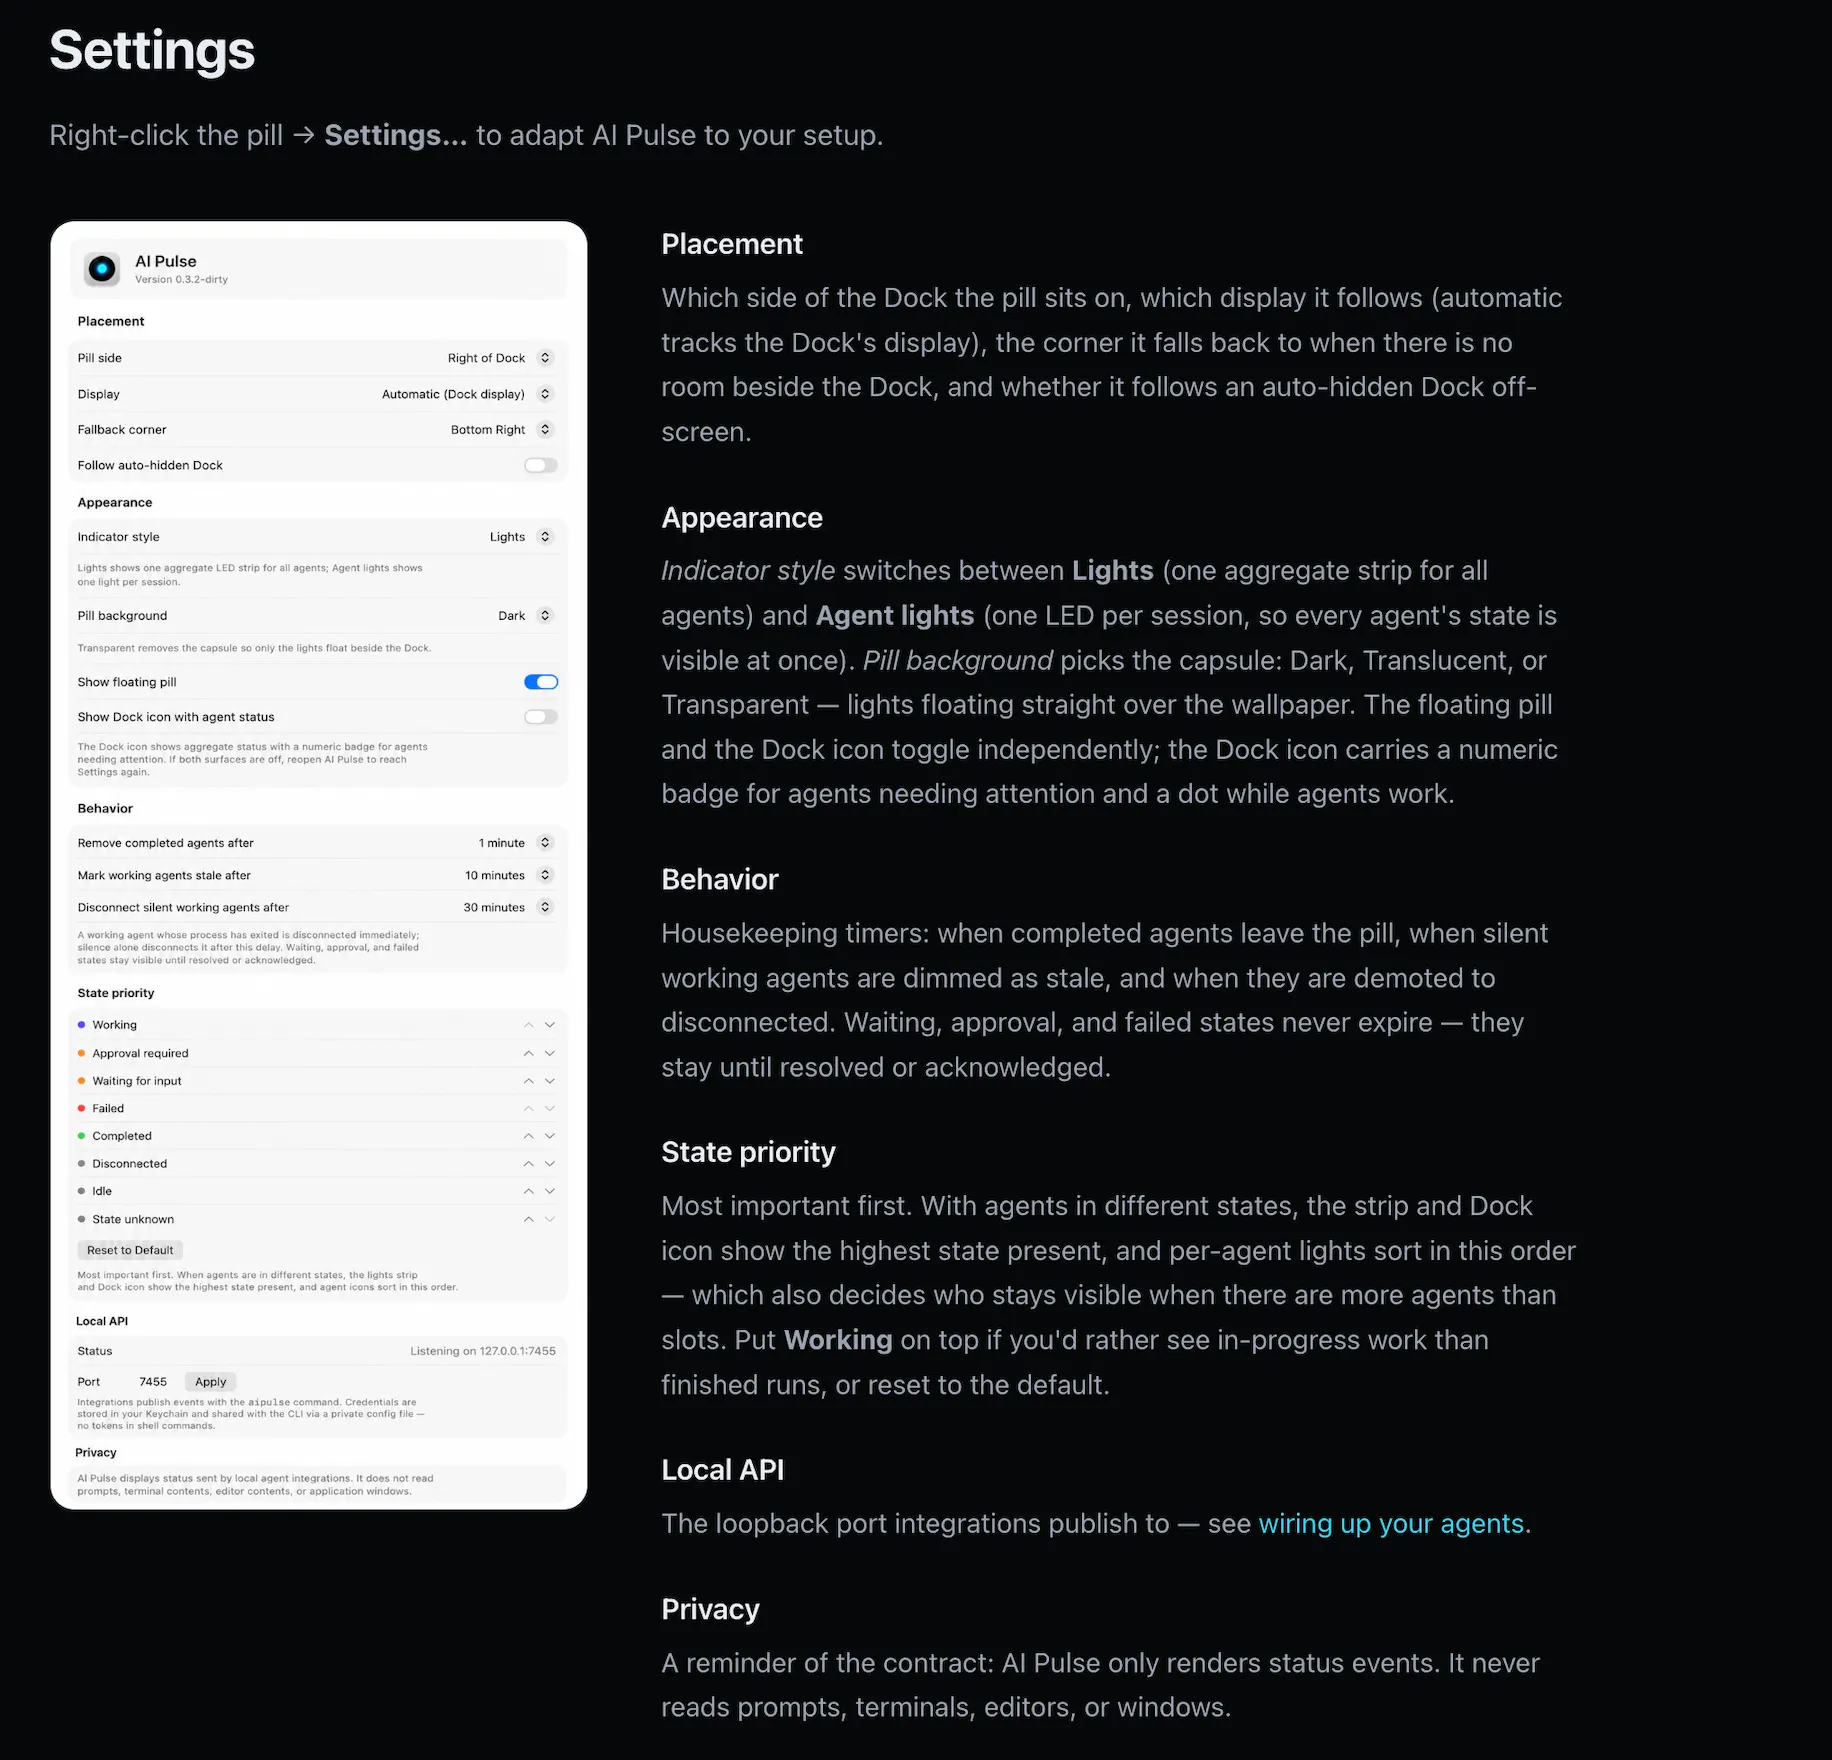Click the gray Idle status dot
The image size is (1832, 1760).
click(x=81, y=1191)
